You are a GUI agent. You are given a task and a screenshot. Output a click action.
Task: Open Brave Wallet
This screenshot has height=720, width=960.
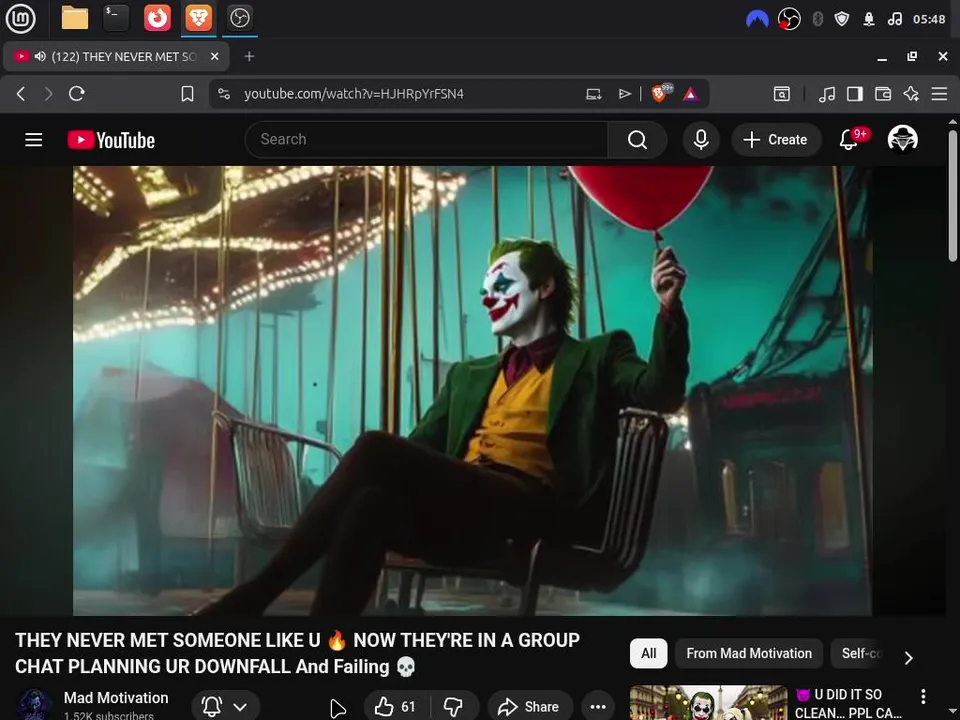click(x=883, y=94)
